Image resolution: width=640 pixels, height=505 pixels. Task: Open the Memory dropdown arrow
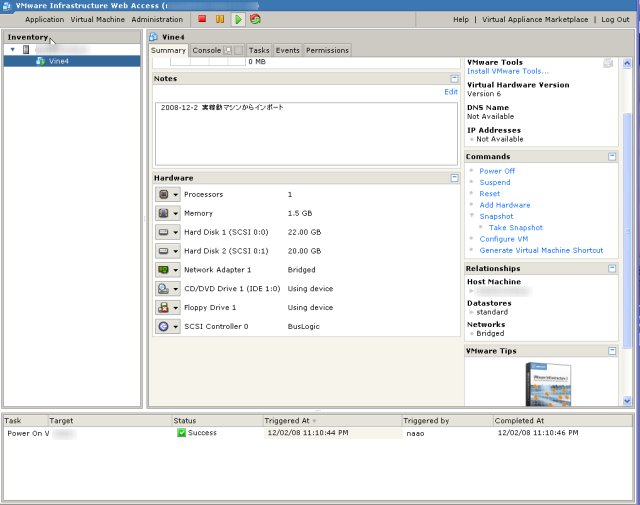click(x=176, y=214)
